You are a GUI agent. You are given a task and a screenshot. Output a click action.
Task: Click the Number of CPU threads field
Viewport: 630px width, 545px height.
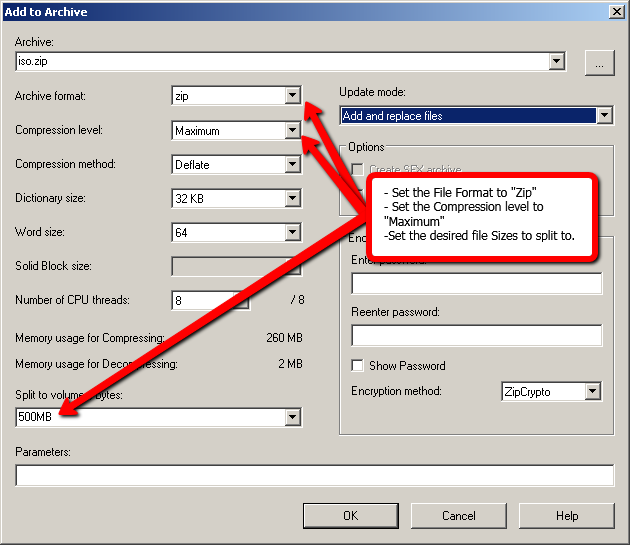click(205, 300)
